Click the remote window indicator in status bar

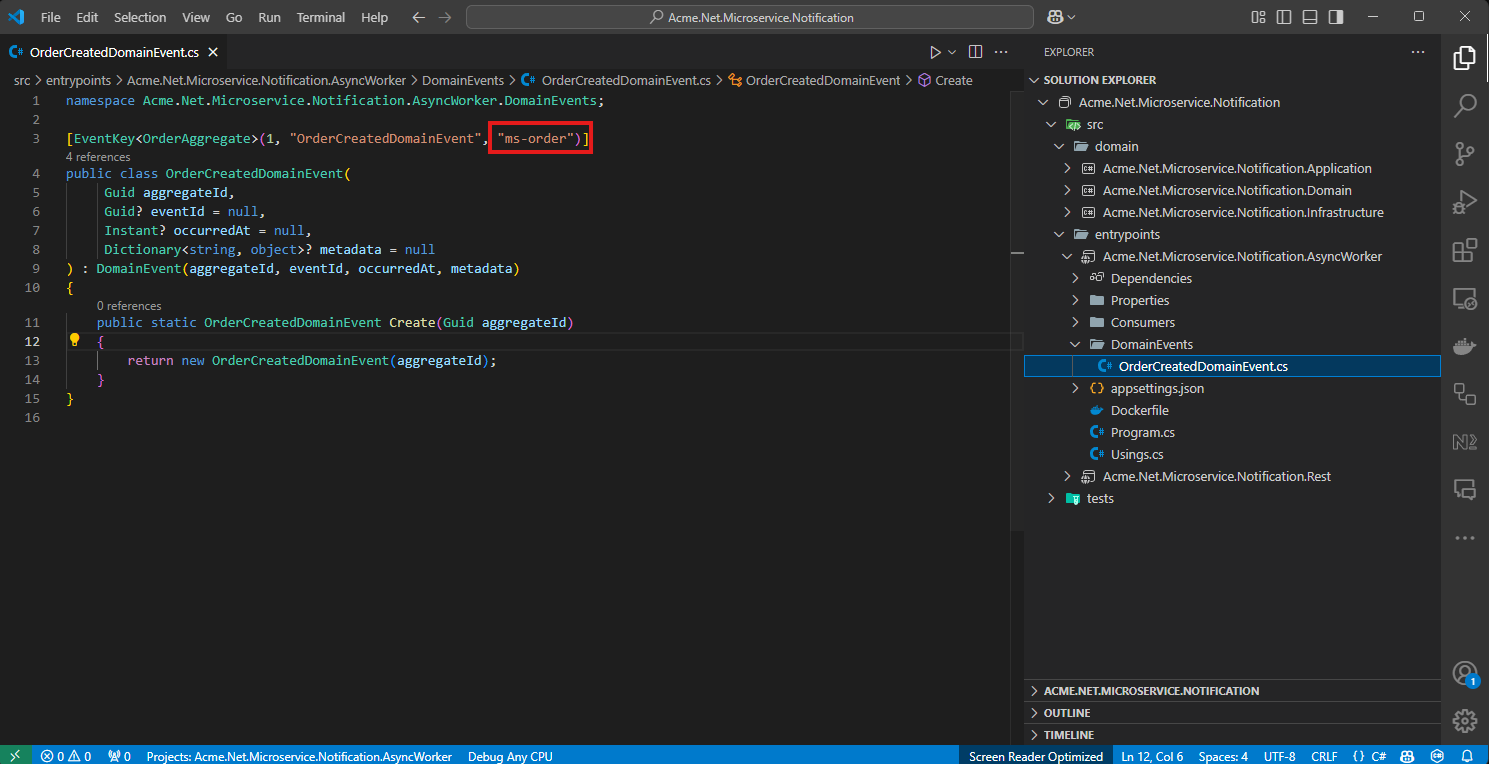coord(14,756)
